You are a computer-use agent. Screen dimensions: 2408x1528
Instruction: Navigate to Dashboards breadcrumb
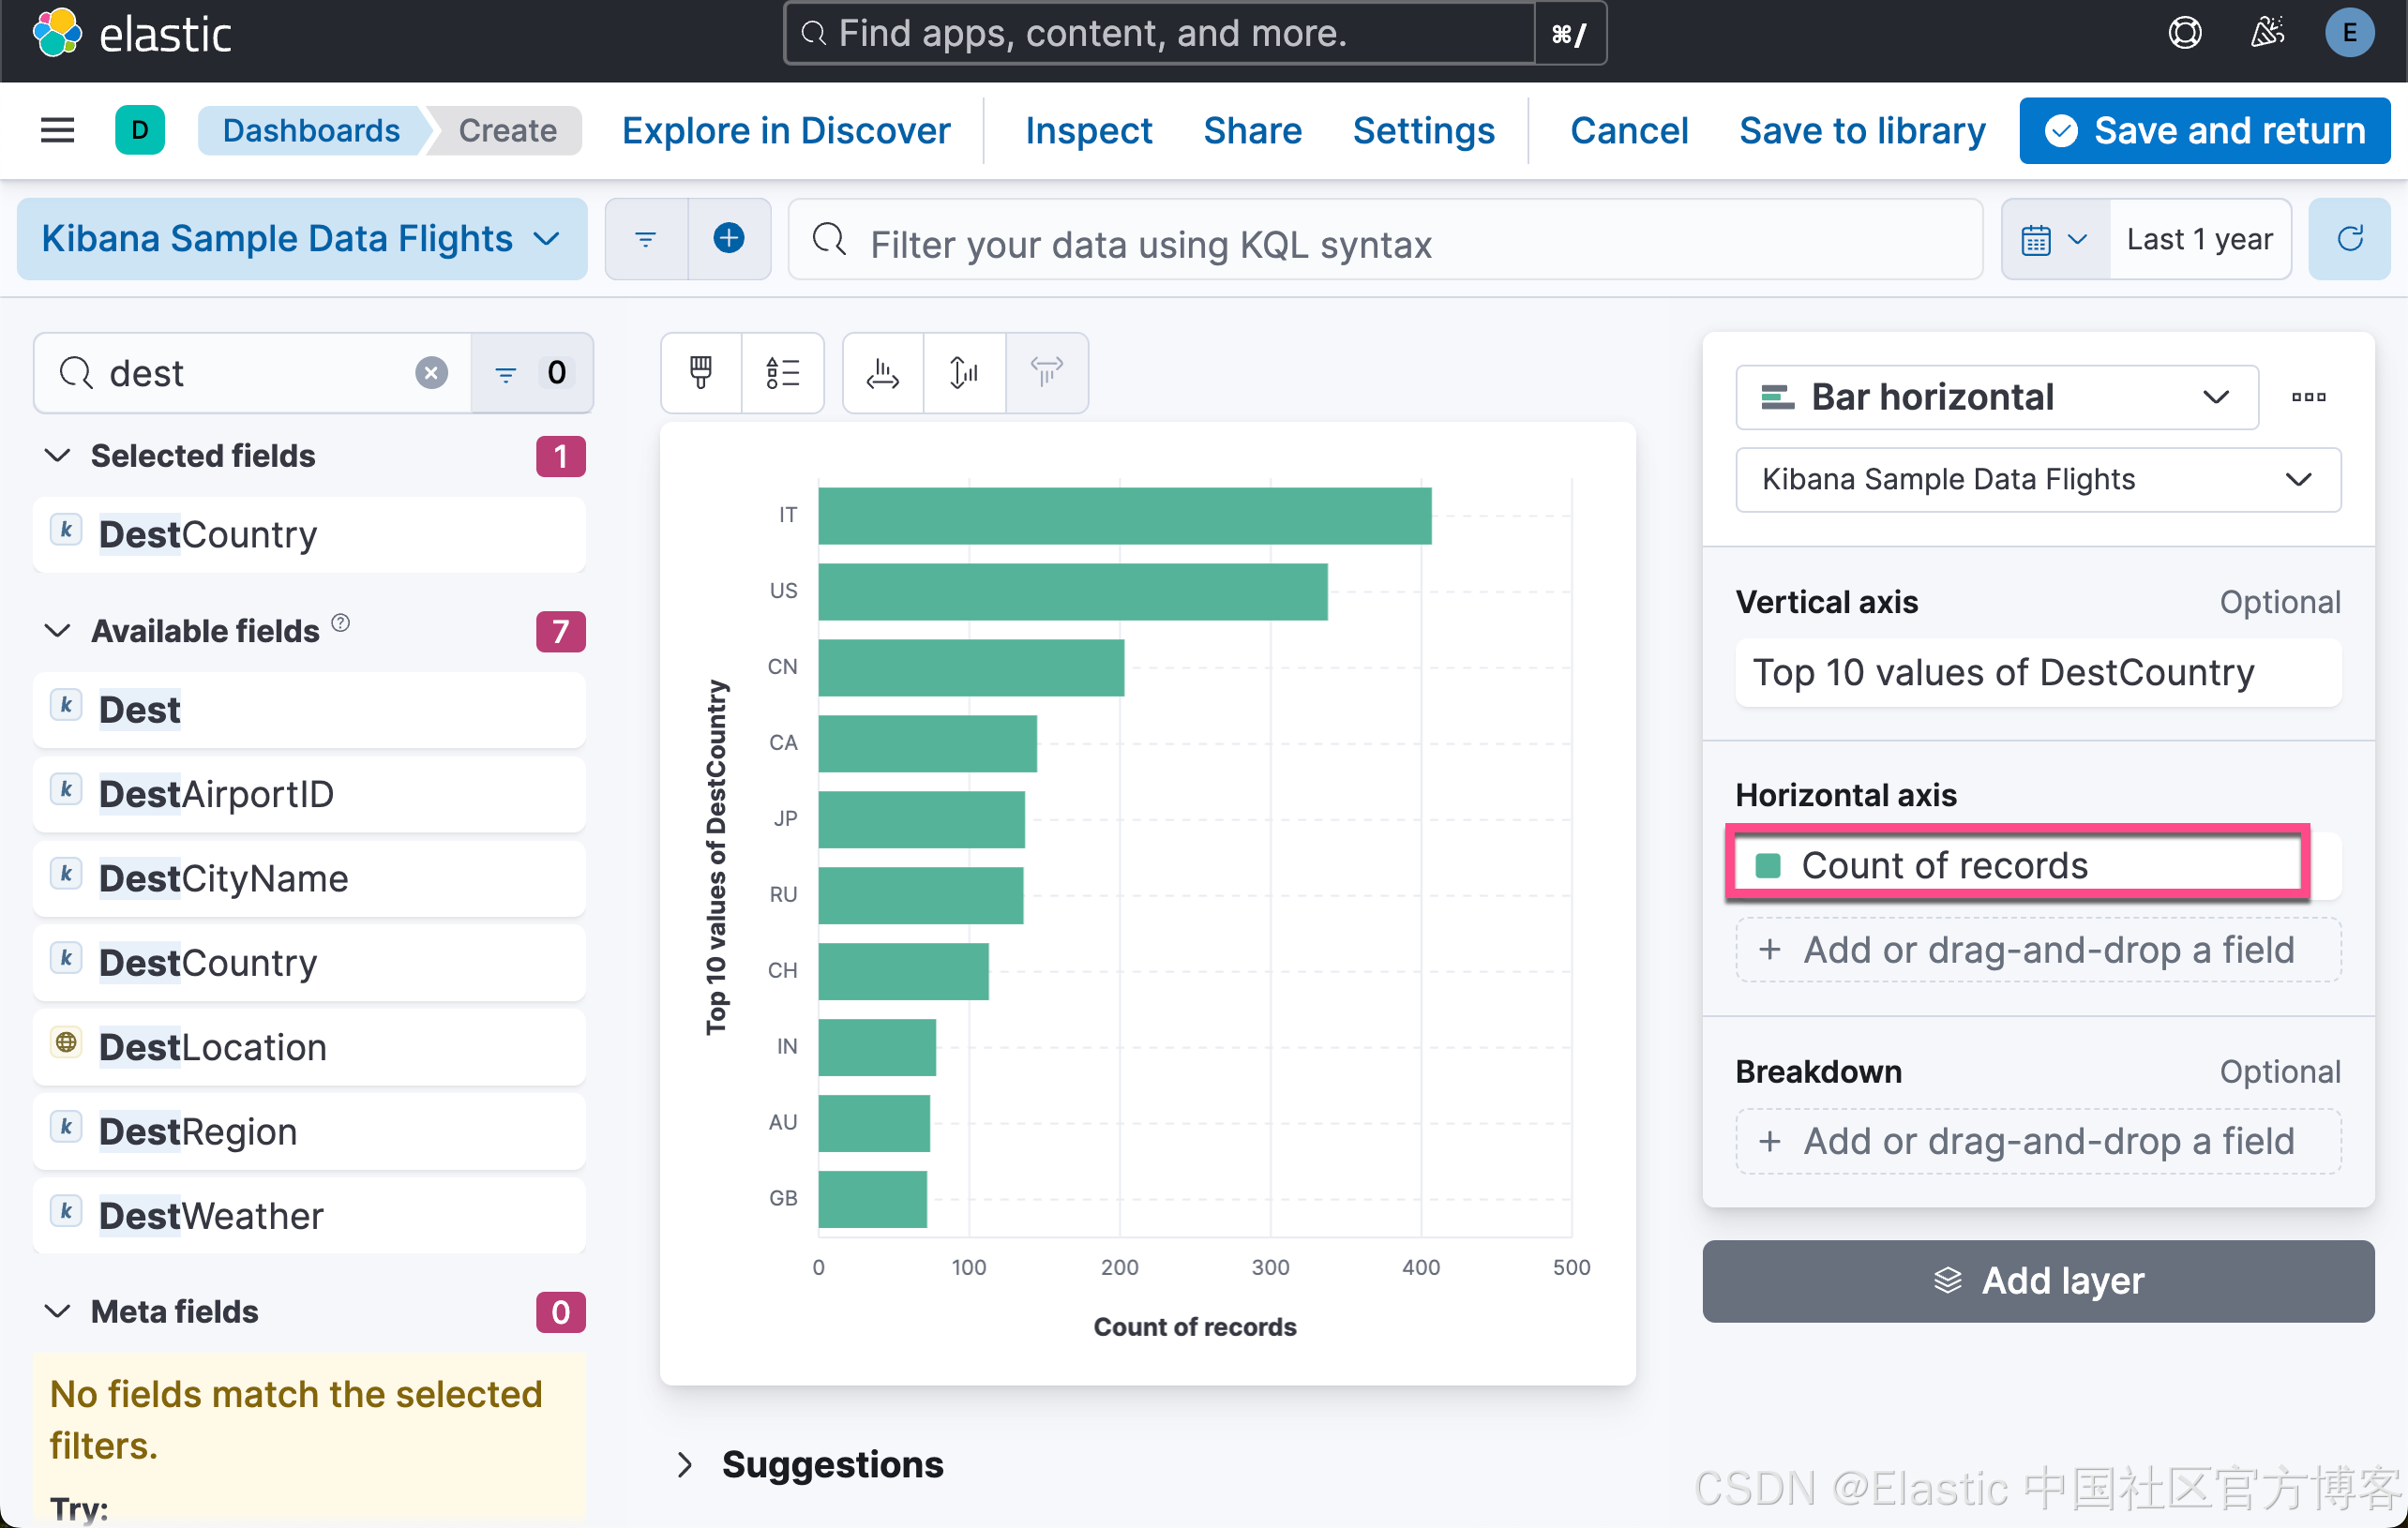(311, 130)
